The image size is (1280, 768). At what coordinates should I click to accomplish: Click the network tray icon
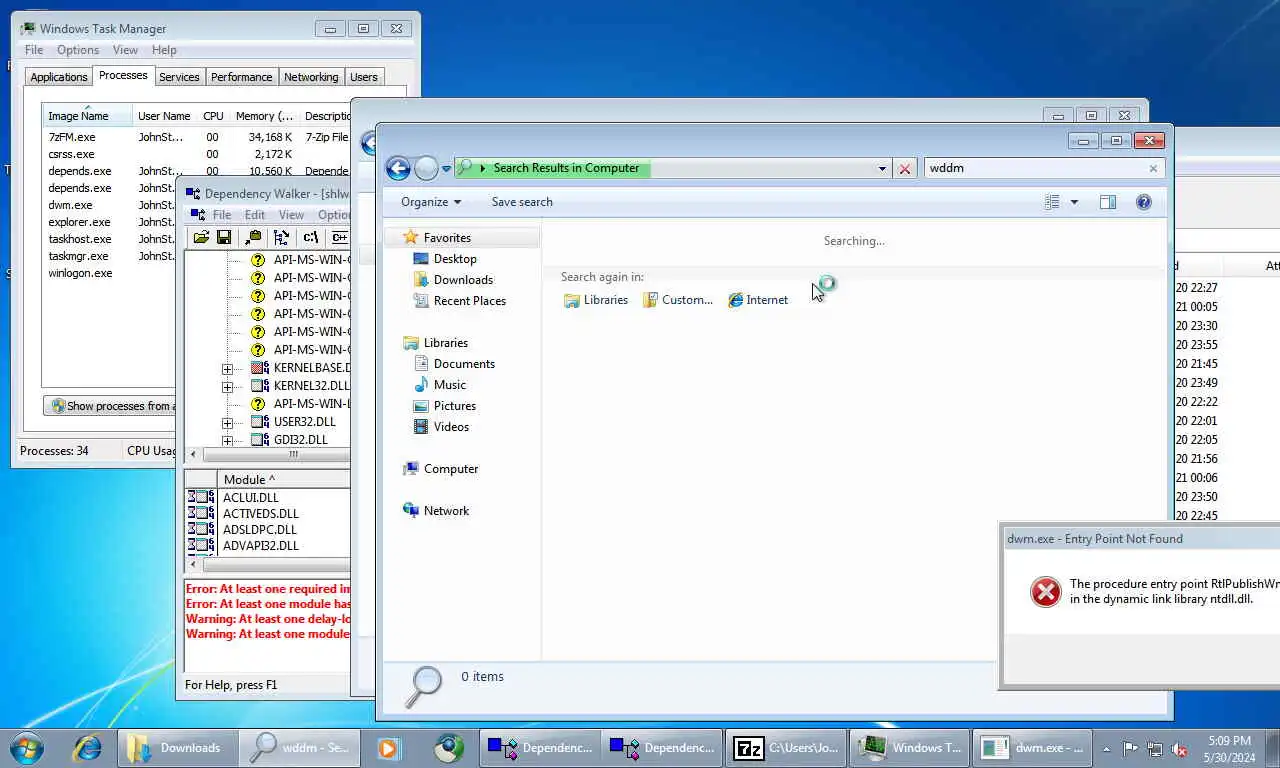tap(1155, 748)
